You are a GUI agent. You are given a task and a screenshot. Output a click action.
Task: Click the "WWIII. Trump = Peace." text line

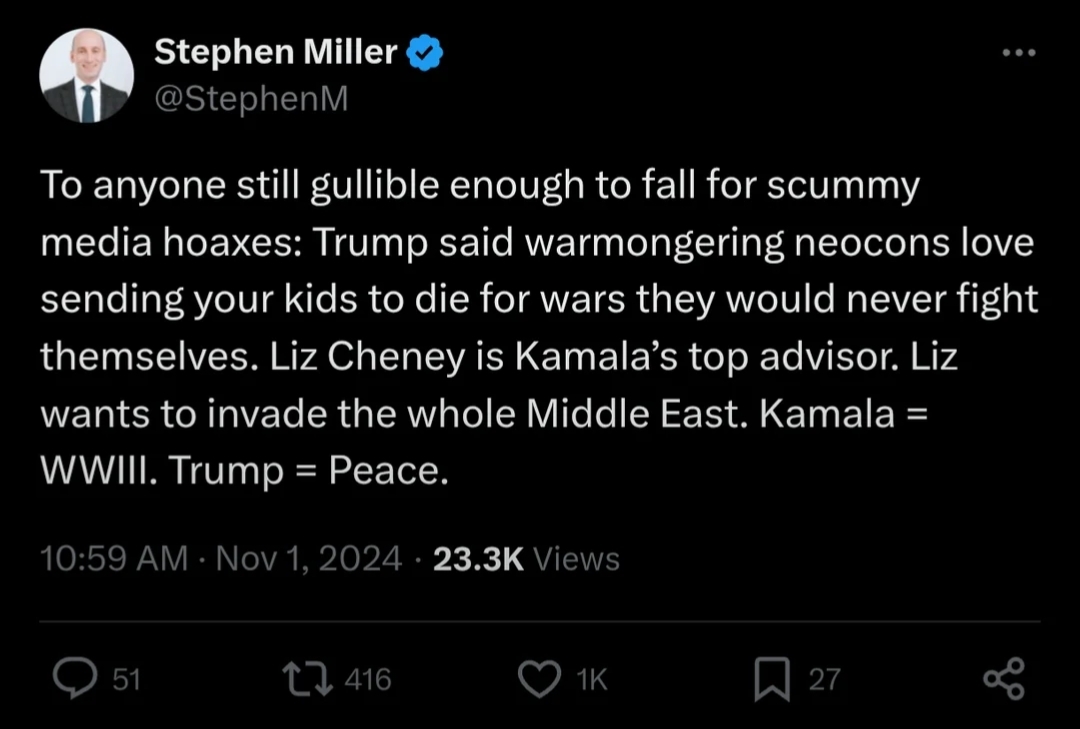click(242, 472)
